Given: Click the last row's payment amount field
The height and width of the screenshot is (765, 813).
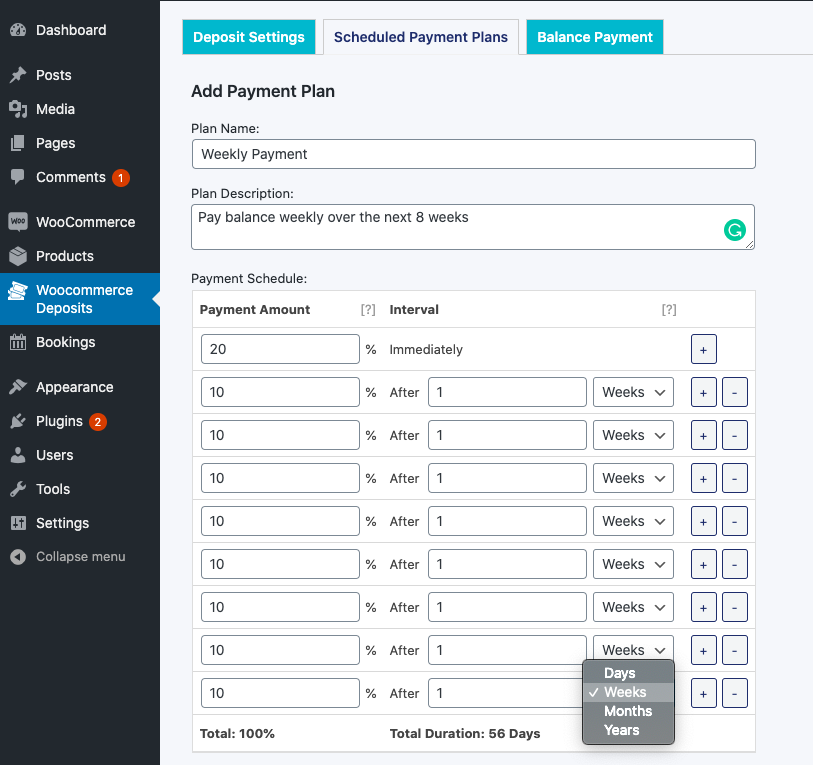Looking at the screenshot, I should (280, 693).
